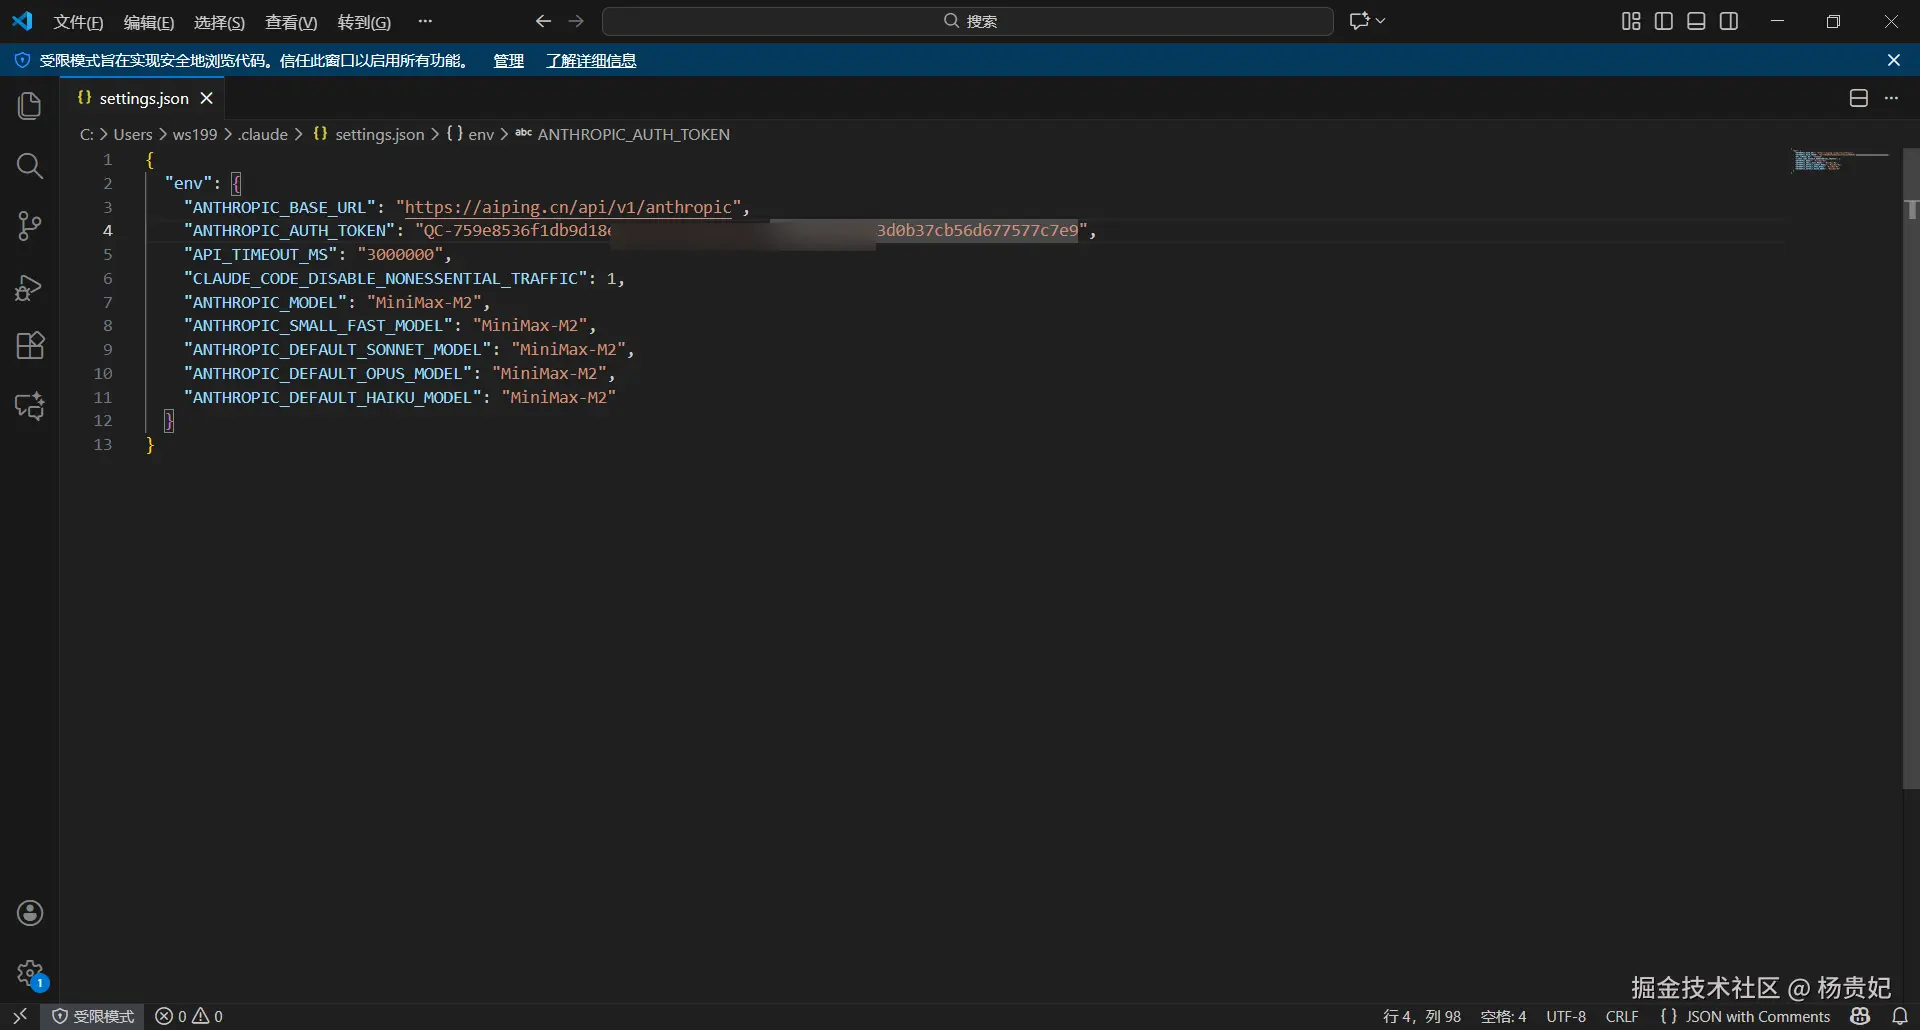The image size is (1920, 1030).
Task: Open the Search view in activity bar
Action: [30, 166]
